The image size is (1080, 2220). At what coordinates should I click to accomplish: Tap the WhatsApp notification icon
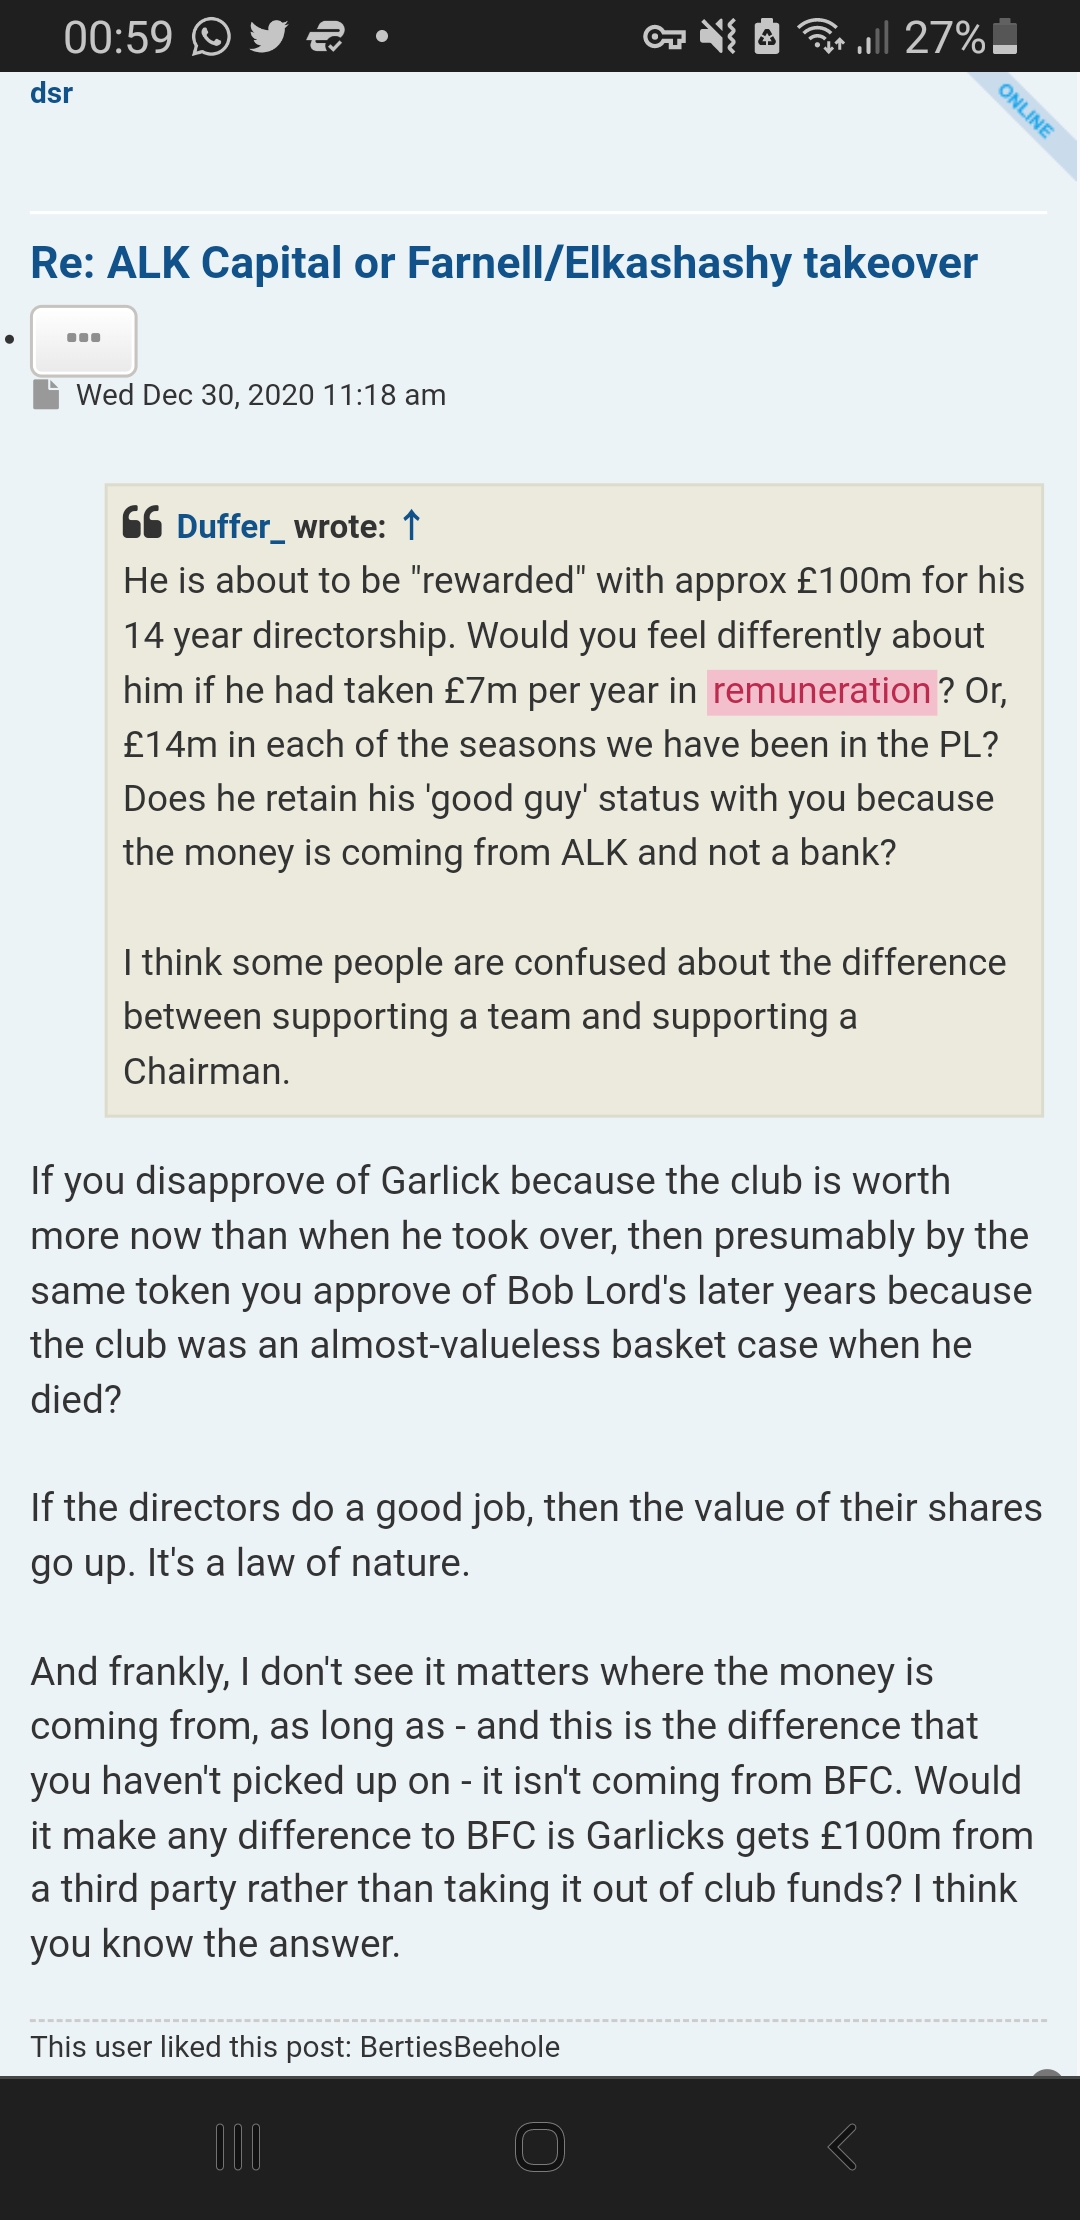(211, 38)
